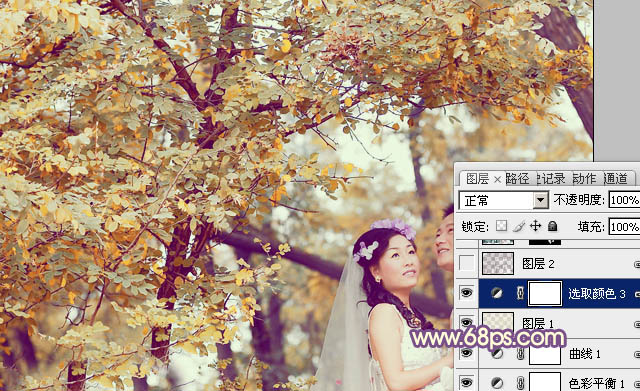The image size is (640, 391).
Task: Select the 图层 2 layer name
Action: click(538, 264)
